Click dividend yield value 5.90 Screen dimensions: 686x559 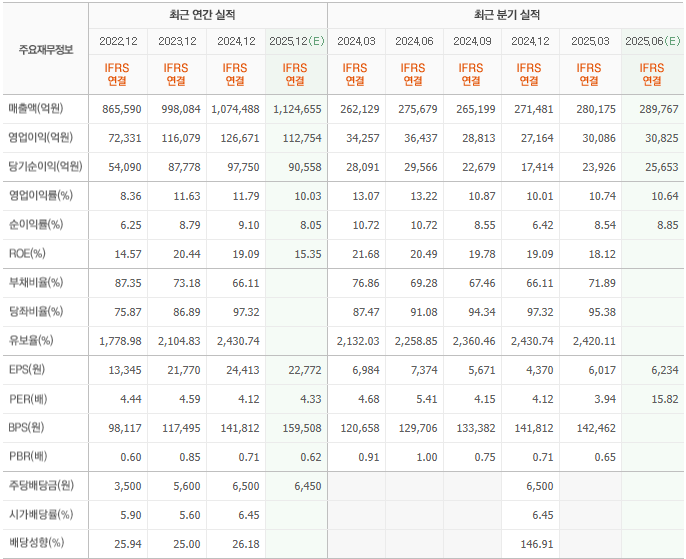click(x=131, y=515)
